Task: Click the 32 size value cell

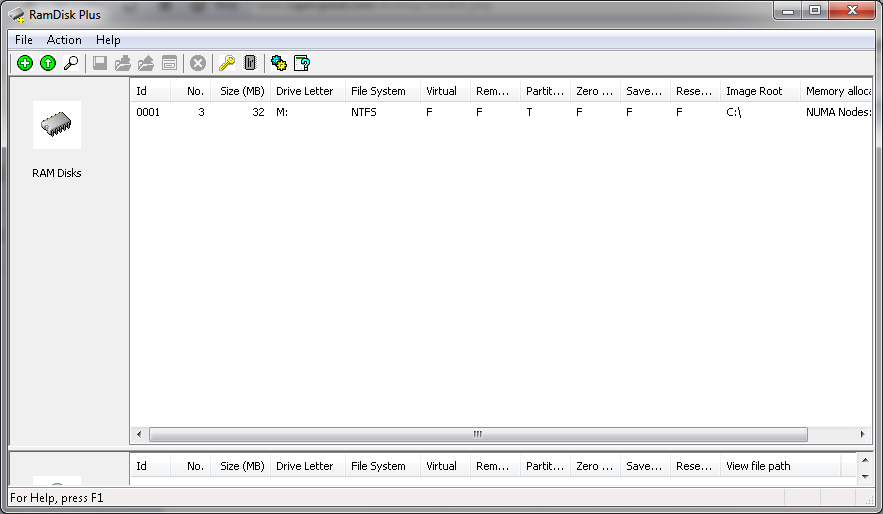Action: coord(258,112)
